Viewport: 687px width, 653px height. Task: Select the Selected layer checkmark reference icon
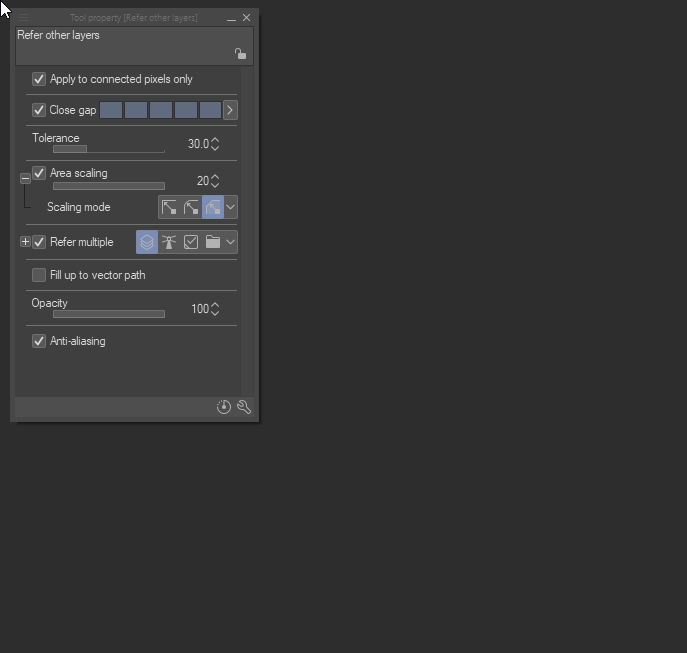(x=191, y=242)
